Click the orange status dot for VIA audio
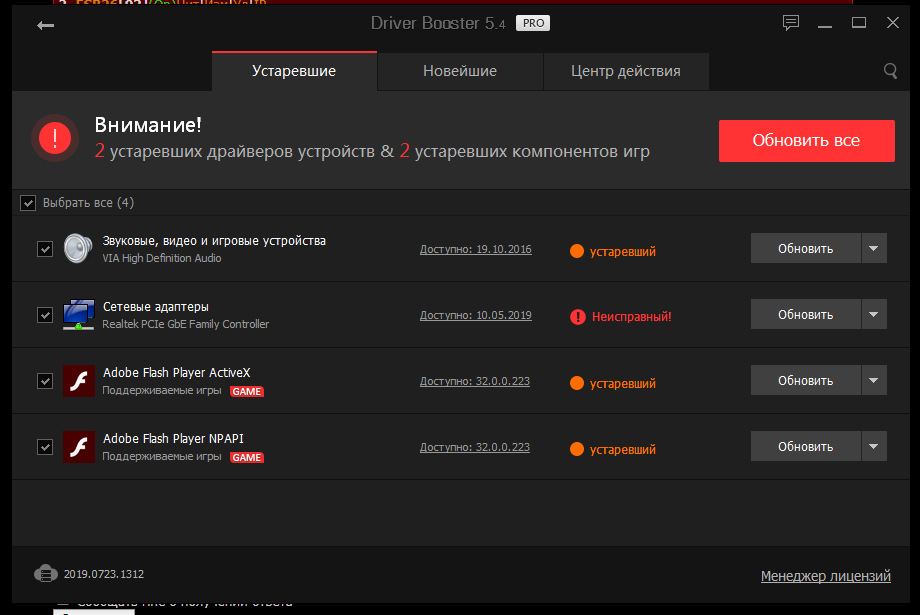 coord(577,251)
